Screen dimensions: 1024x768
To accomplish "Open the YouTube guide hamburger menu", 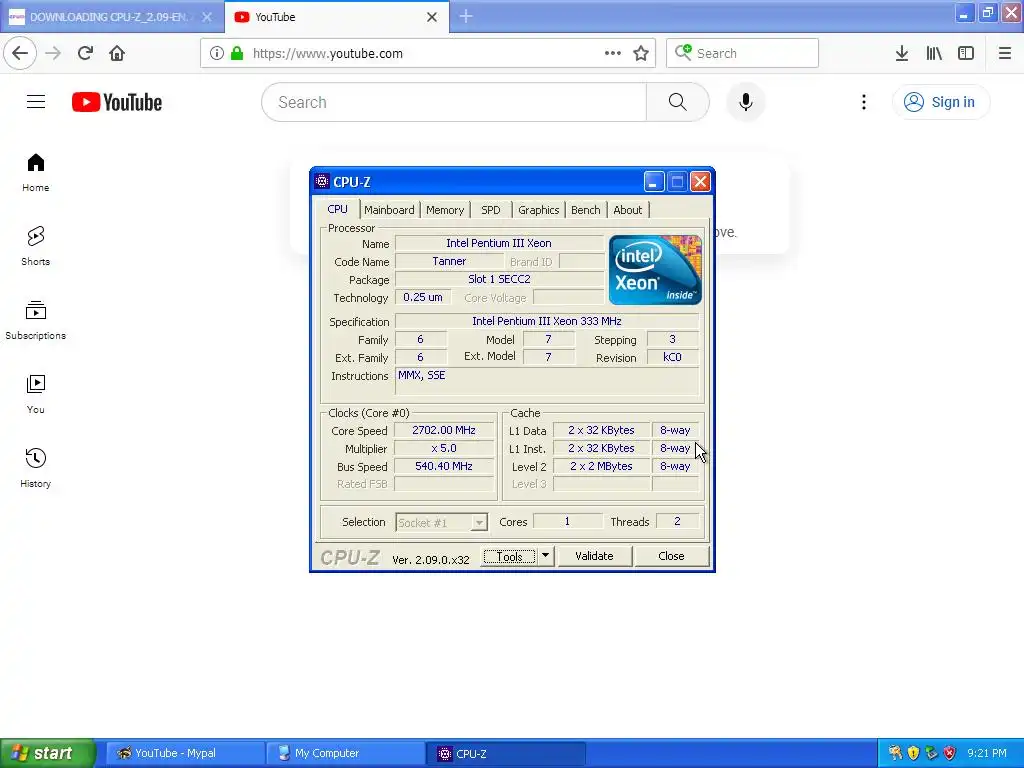I will 36,102.
